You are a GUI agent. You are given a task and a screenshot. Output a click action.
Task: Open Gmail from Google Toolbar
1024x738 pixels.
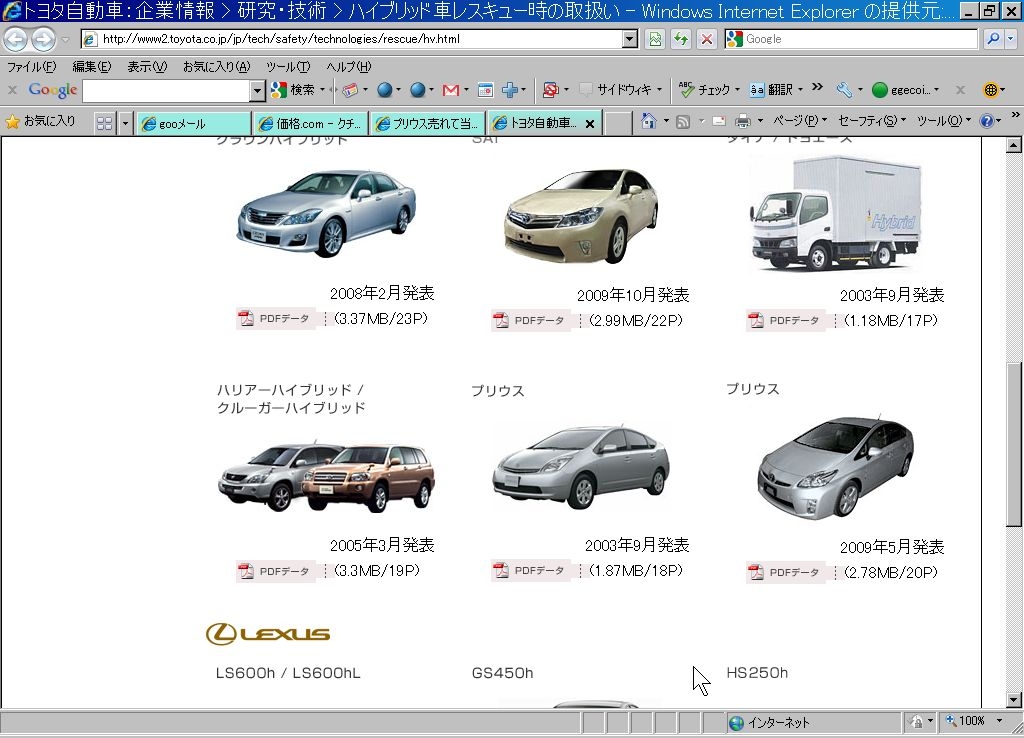click(451, 90)
